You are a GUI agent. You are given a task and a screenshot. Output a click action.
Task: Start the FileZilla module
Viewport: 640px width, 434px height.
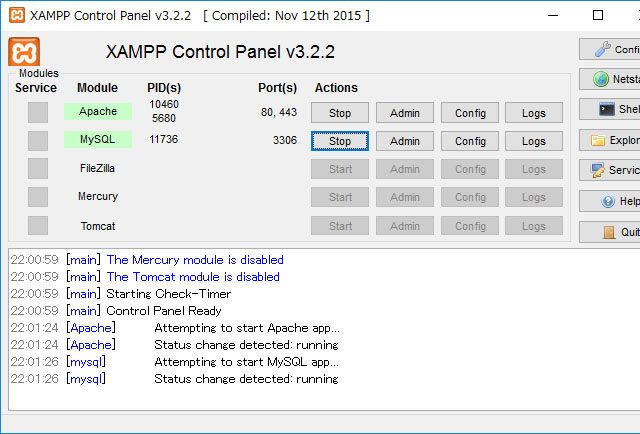340,169
